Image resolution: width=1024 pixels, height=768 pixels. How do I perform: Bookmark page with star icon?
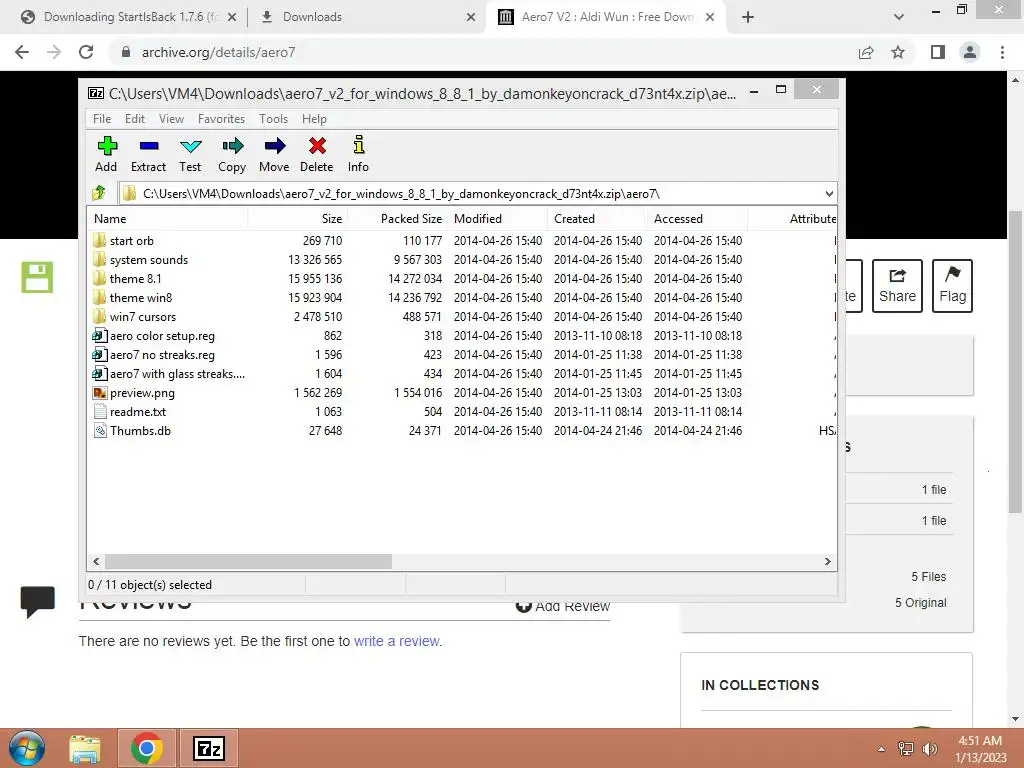[898, 52]
